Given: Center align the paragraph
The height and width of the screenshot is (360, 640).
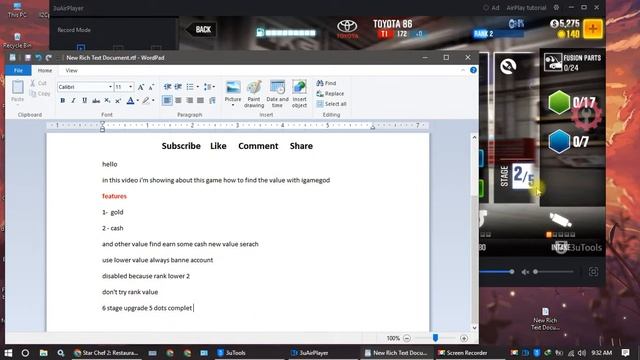Looking at the screenshot, I should tap(178, 100).
